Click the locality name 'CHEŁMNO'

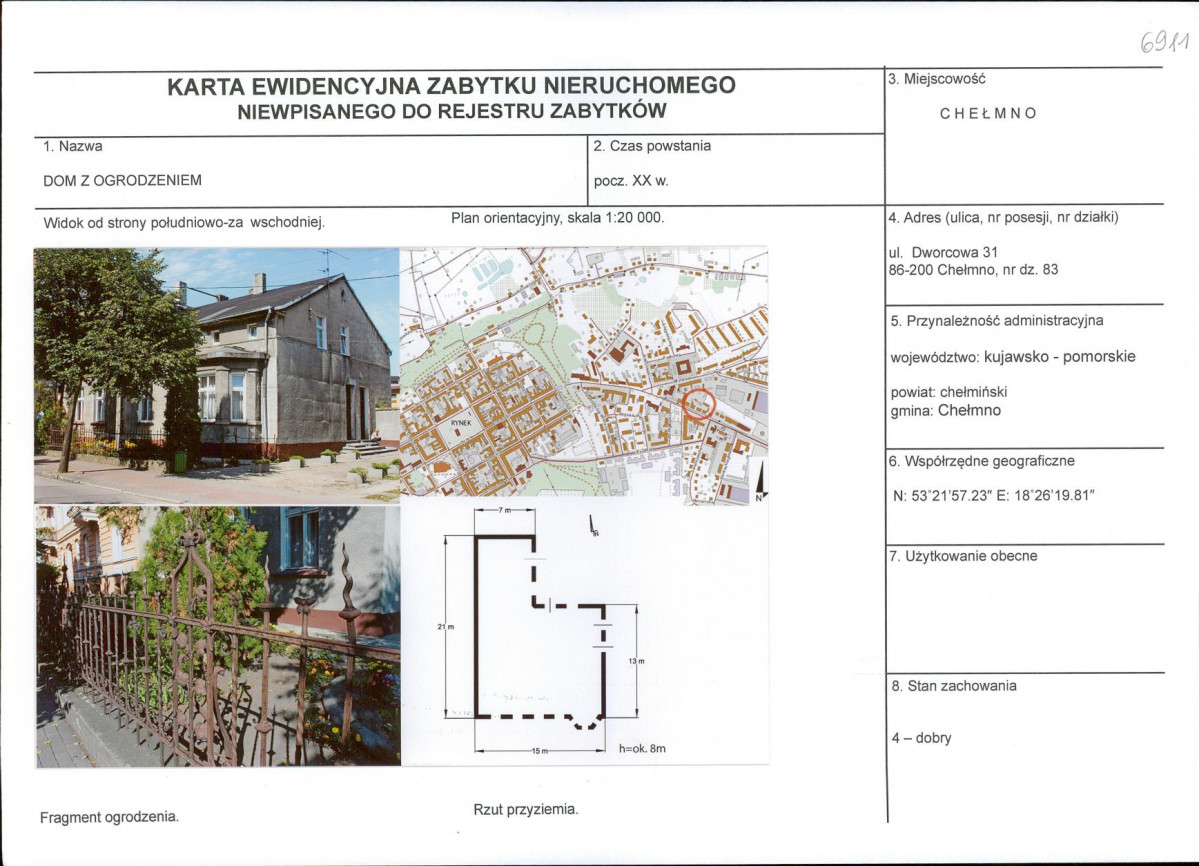(x=988, y=113)
